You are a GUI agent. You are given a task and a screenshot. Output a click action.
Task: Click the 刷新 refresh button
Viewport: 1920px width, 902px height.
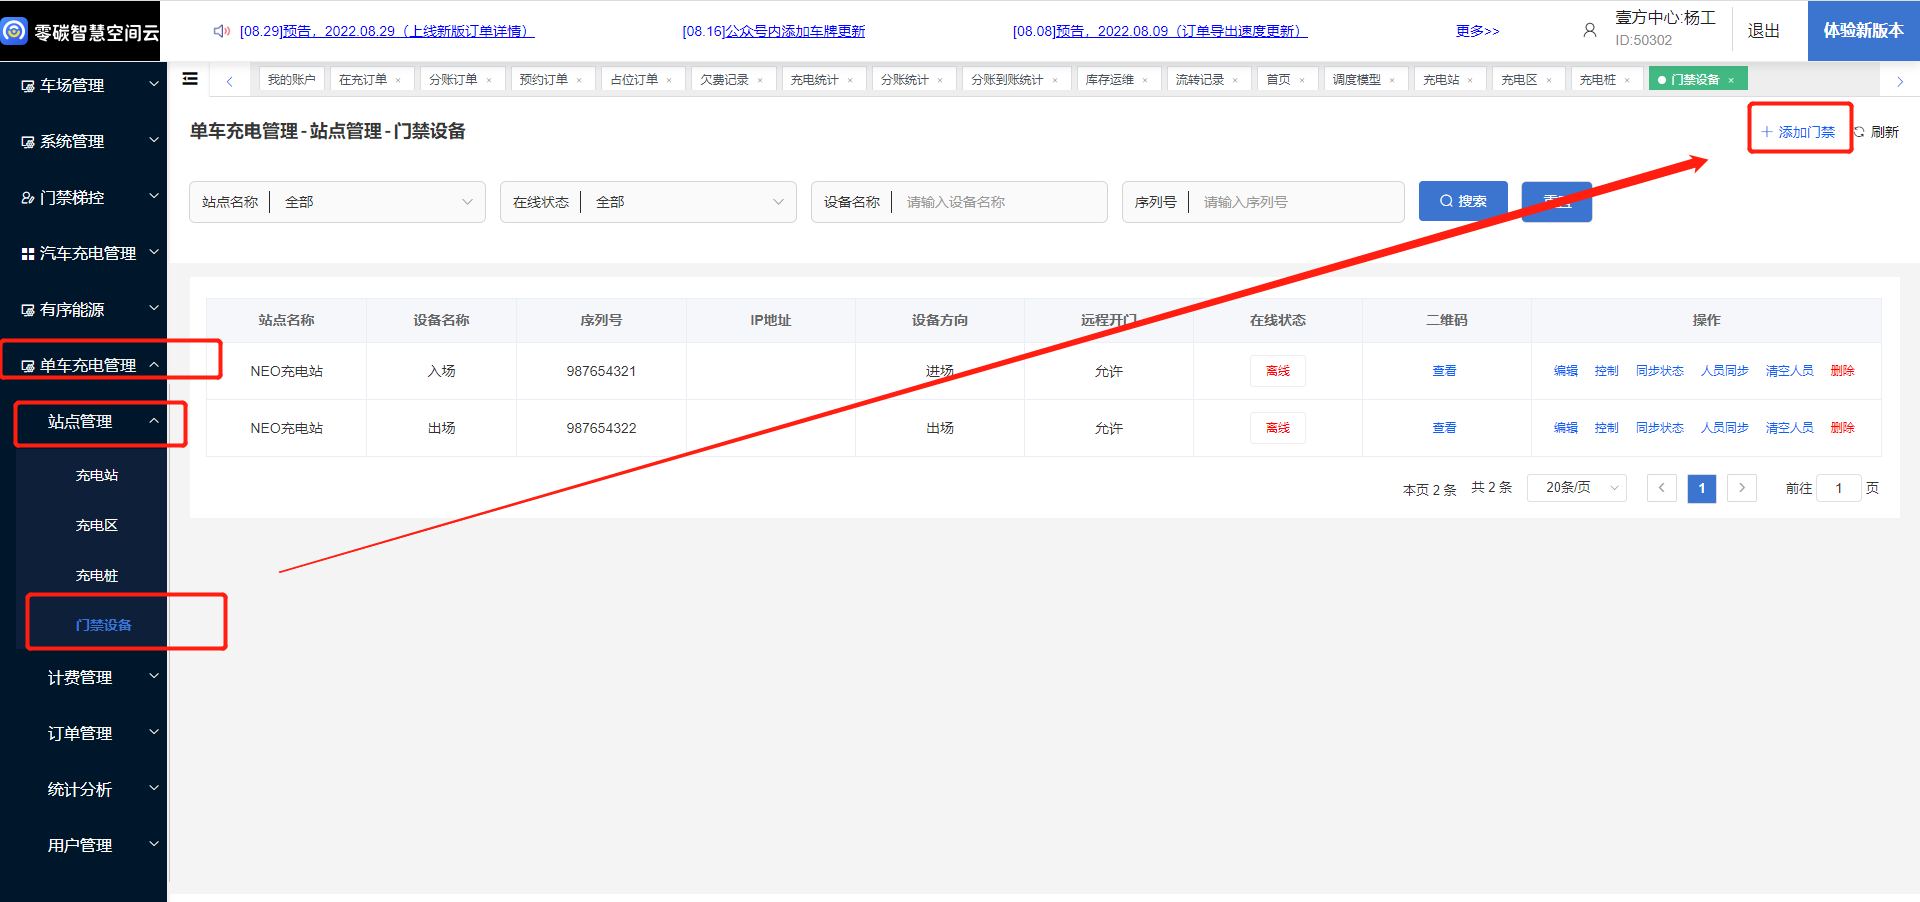point(1876,132)
